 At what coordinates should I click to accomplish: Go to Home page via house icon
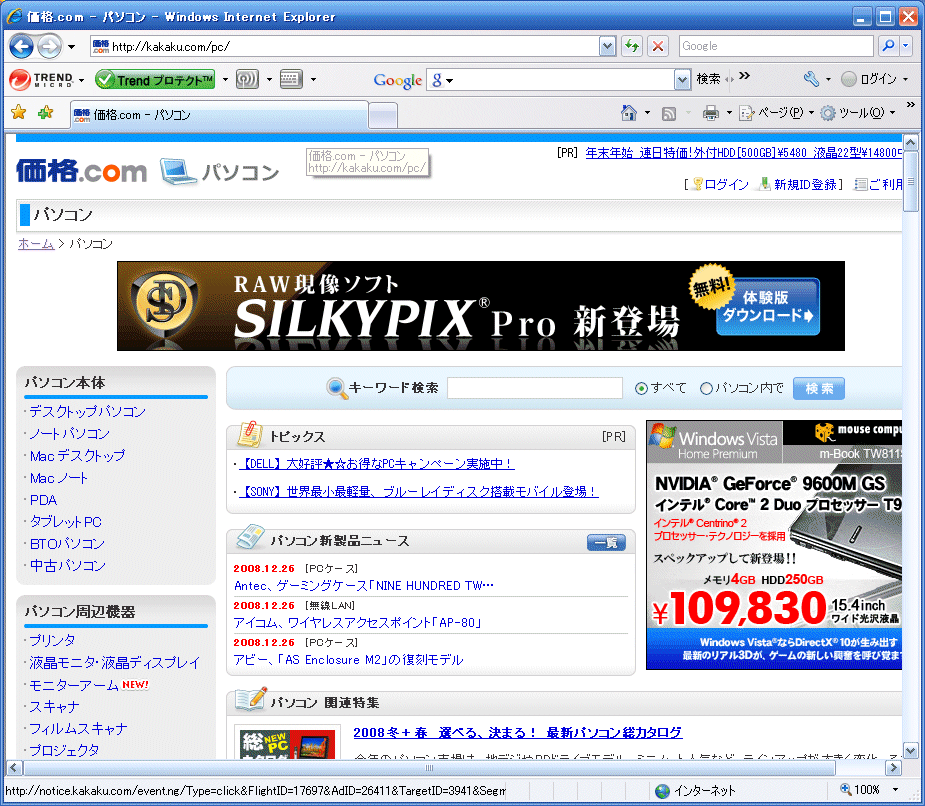point(629,113)
